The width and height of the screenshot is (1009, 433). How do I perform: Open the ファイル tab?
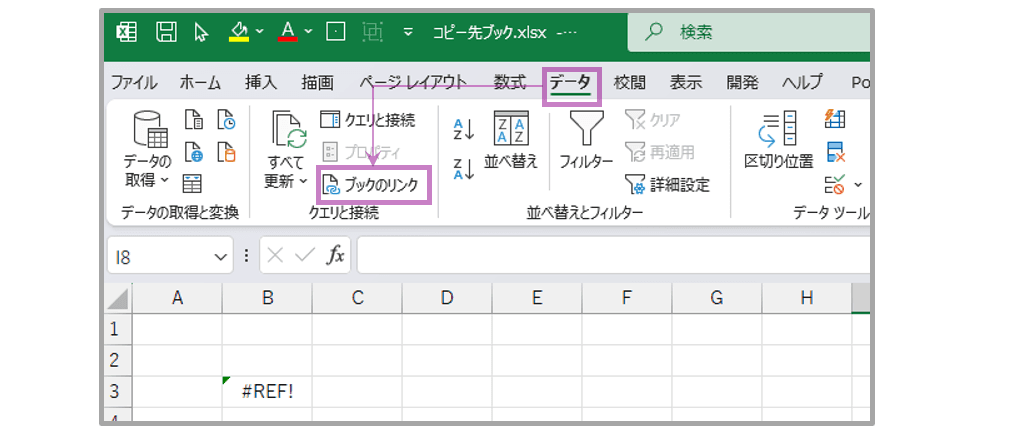pyautogui.click(x=134, y=82)
